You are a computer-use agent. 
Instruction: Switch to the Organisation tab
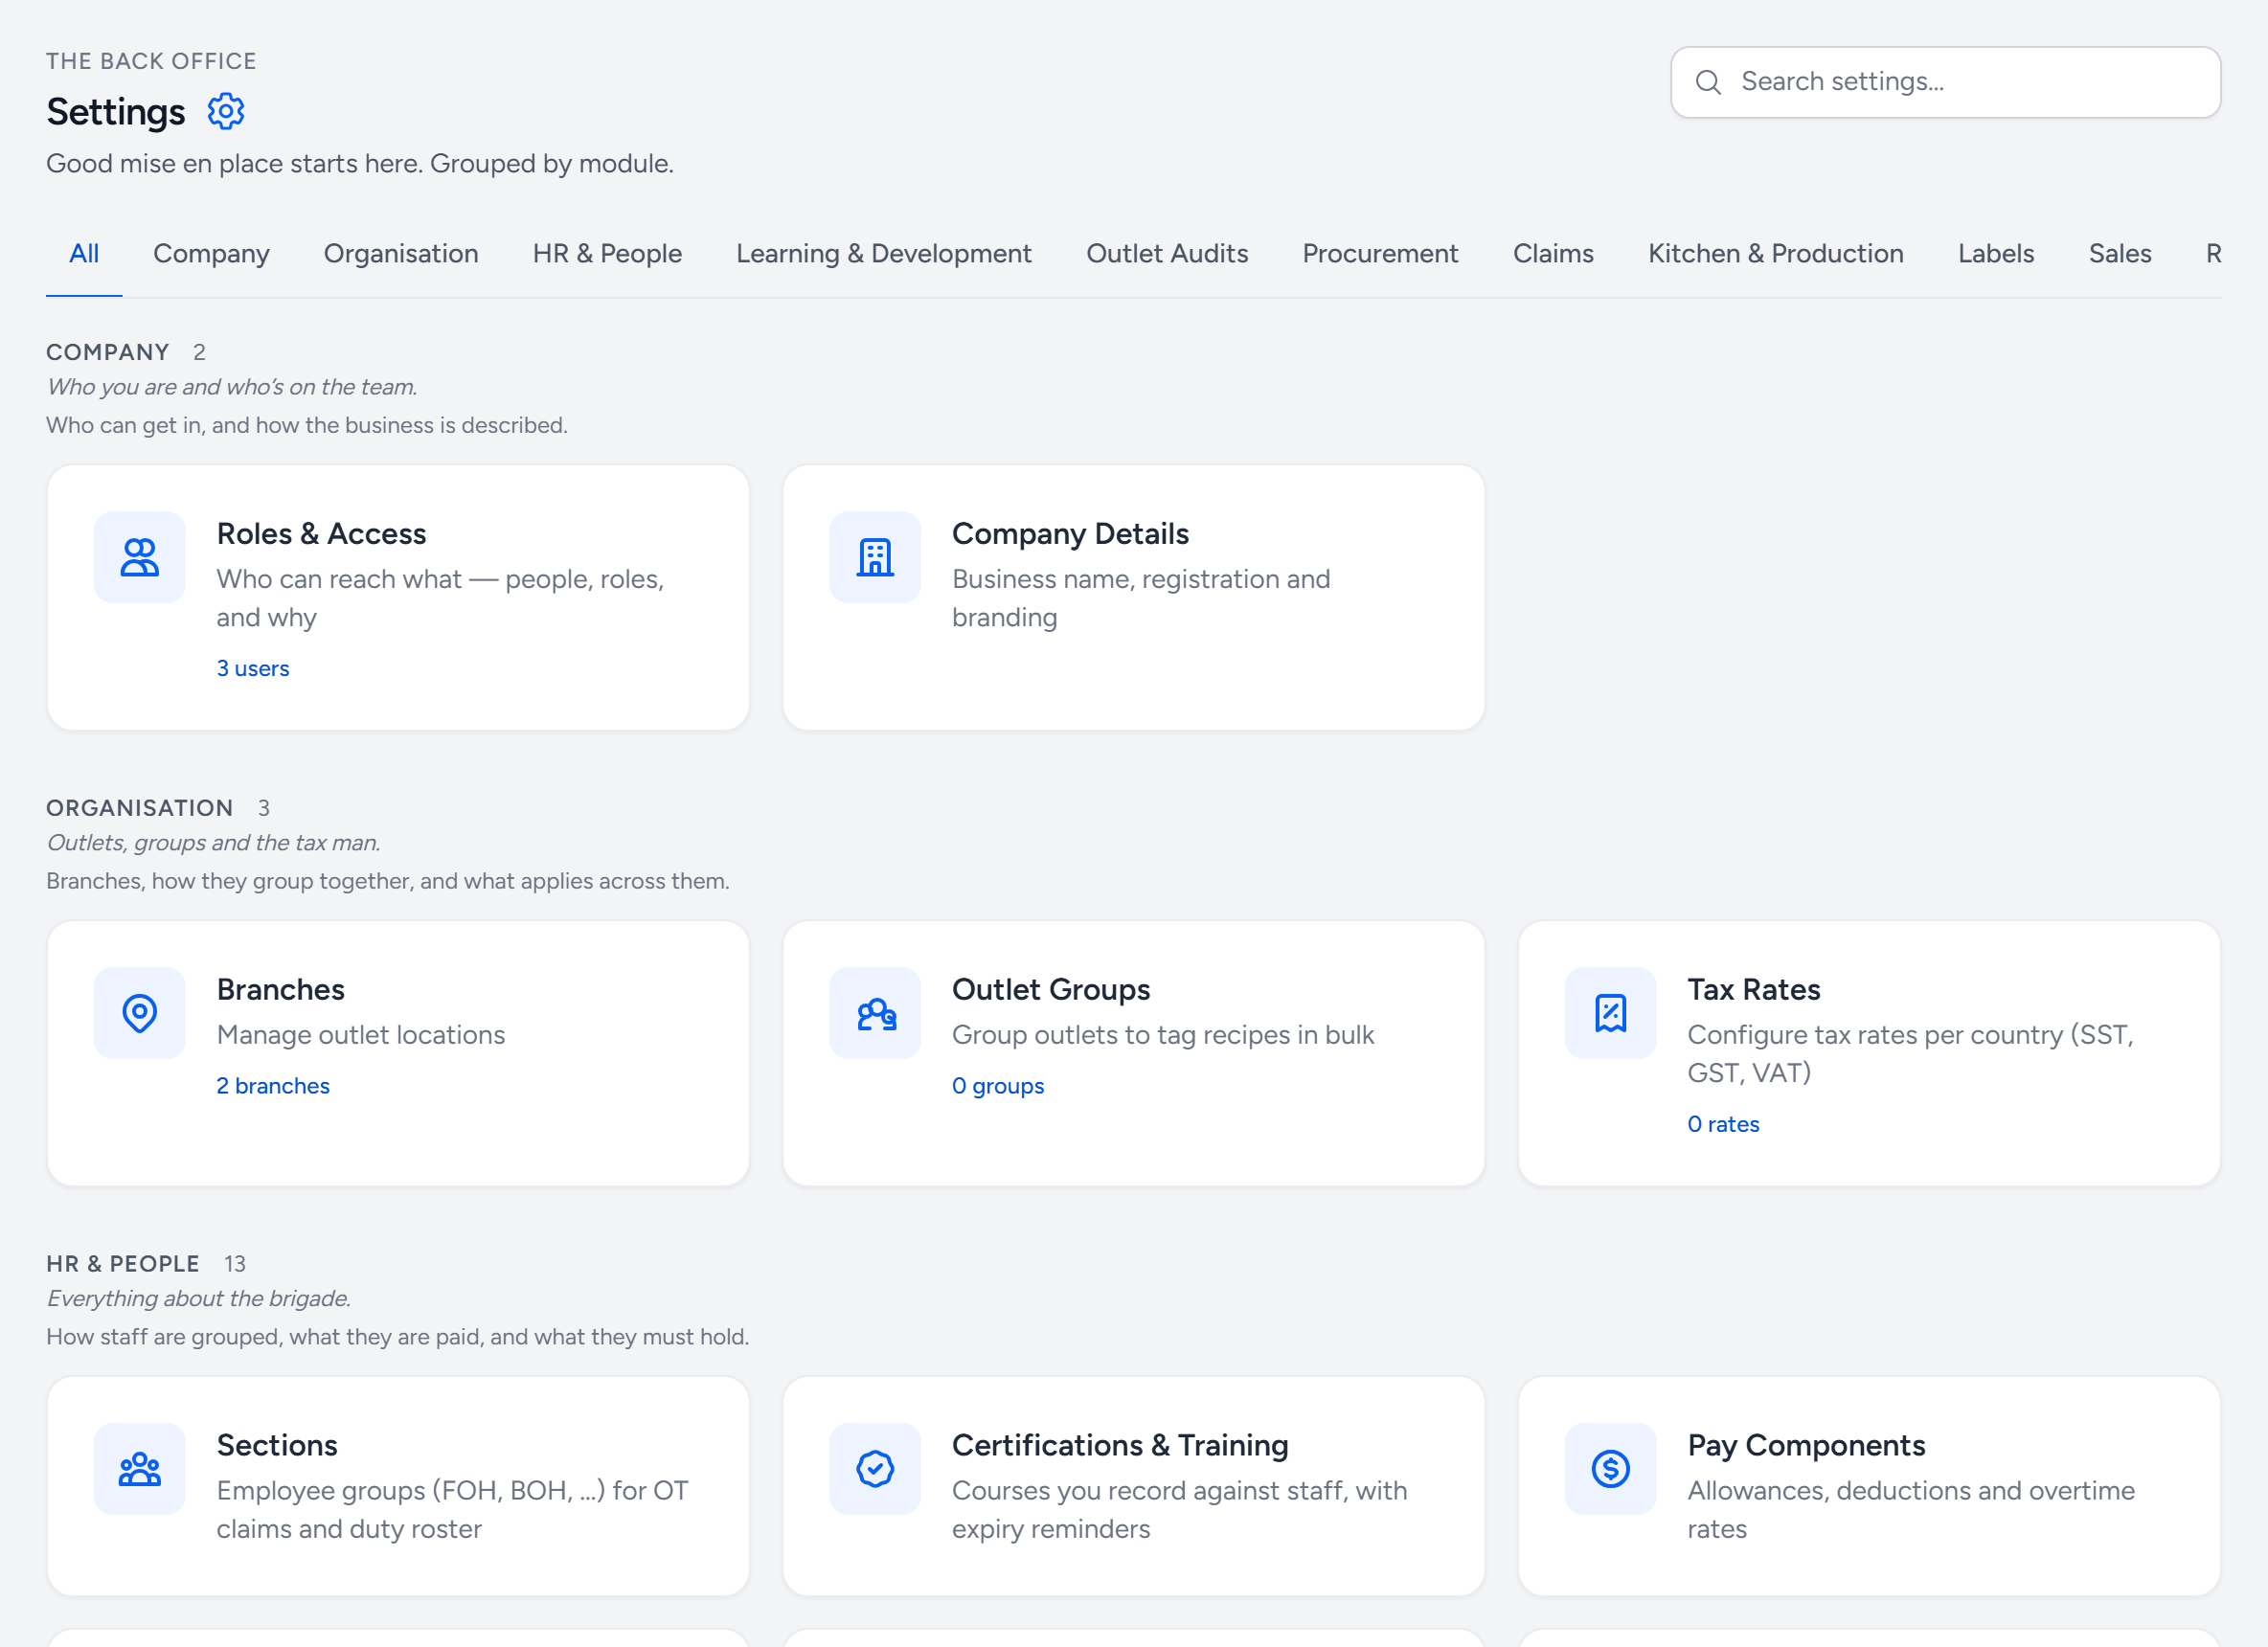coord(401,254)
